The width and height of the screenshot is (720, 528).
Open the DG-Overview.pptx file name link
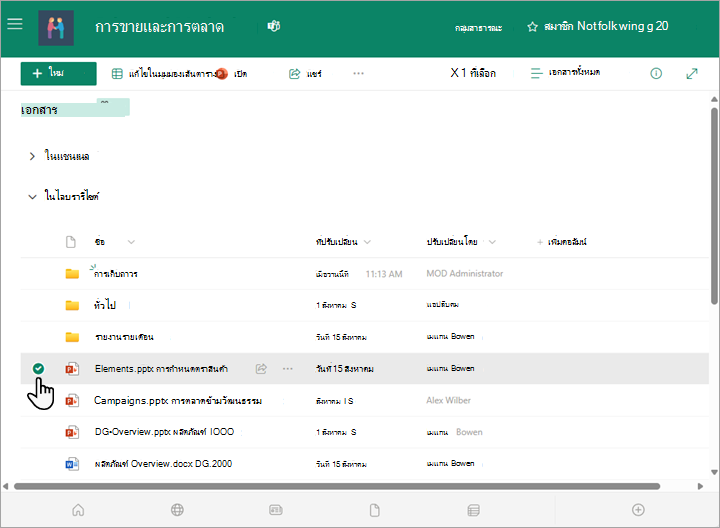pos(164,432)
